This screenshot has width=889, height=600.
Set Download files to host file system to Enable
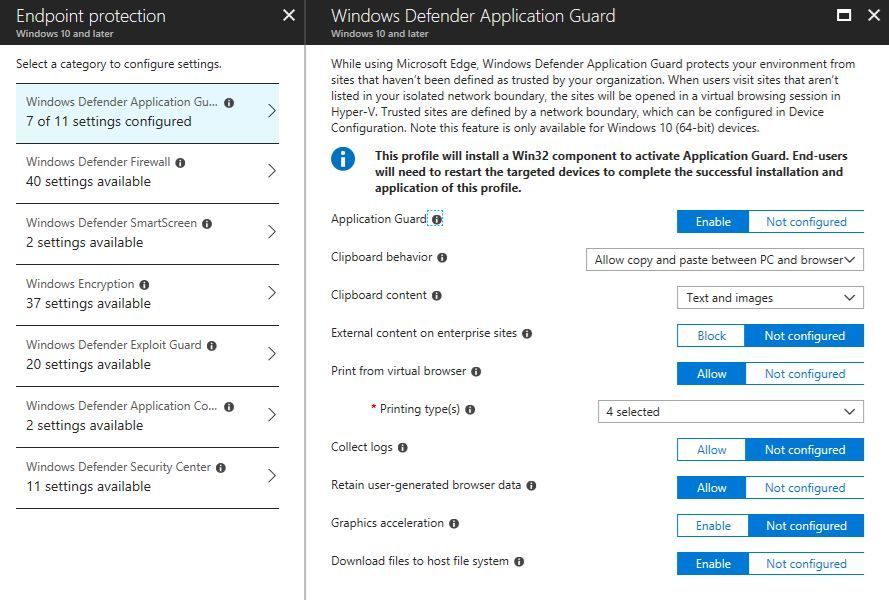point(713,564)
